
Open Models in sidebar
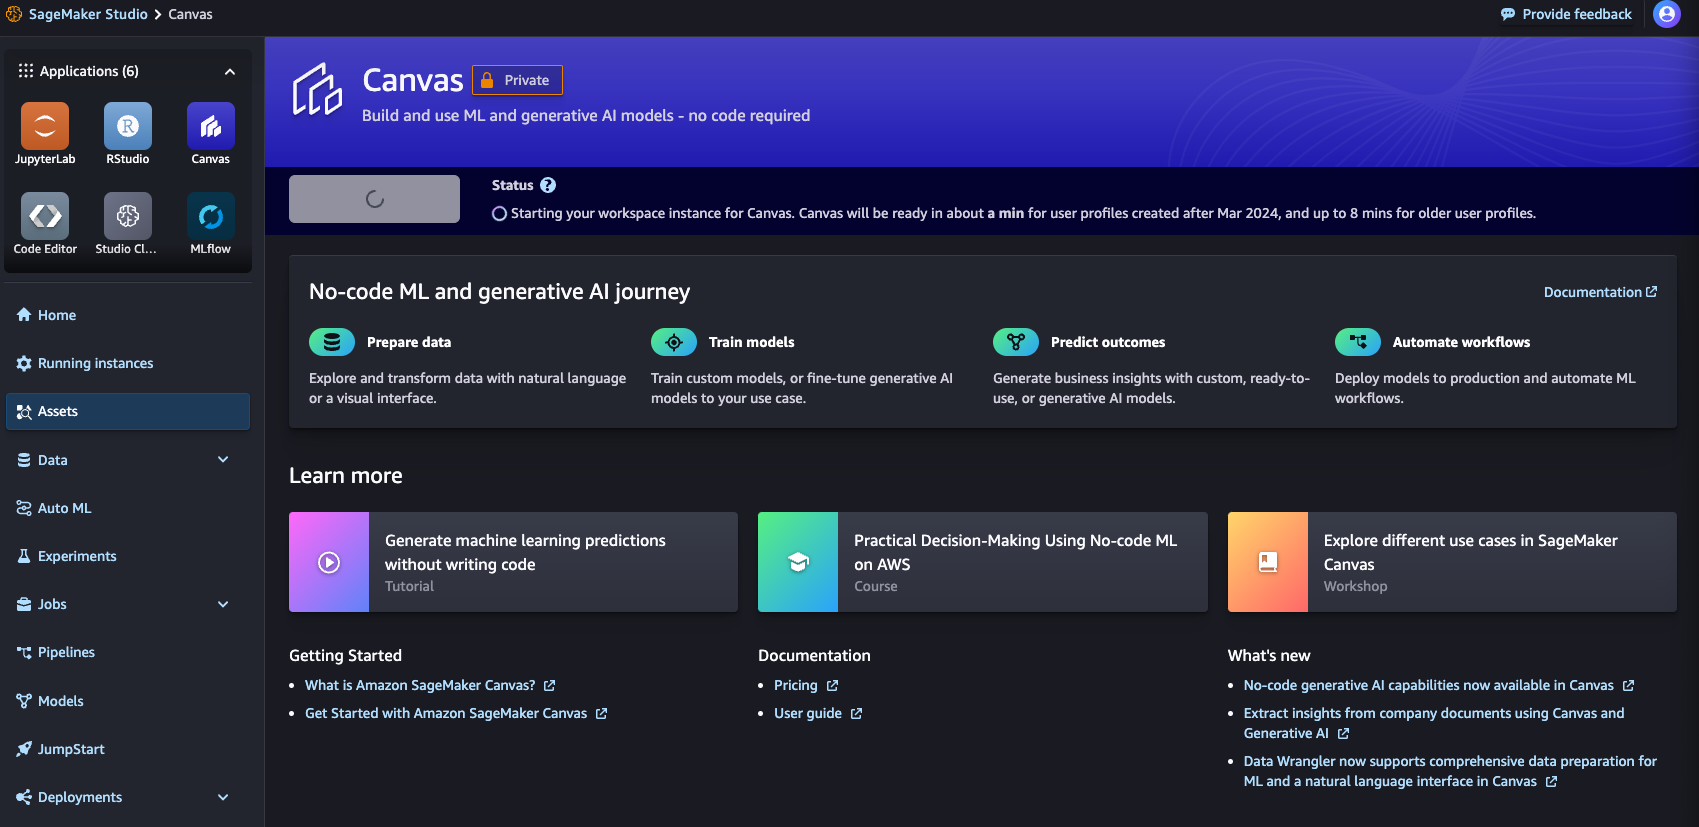click(x=128, y=701)
